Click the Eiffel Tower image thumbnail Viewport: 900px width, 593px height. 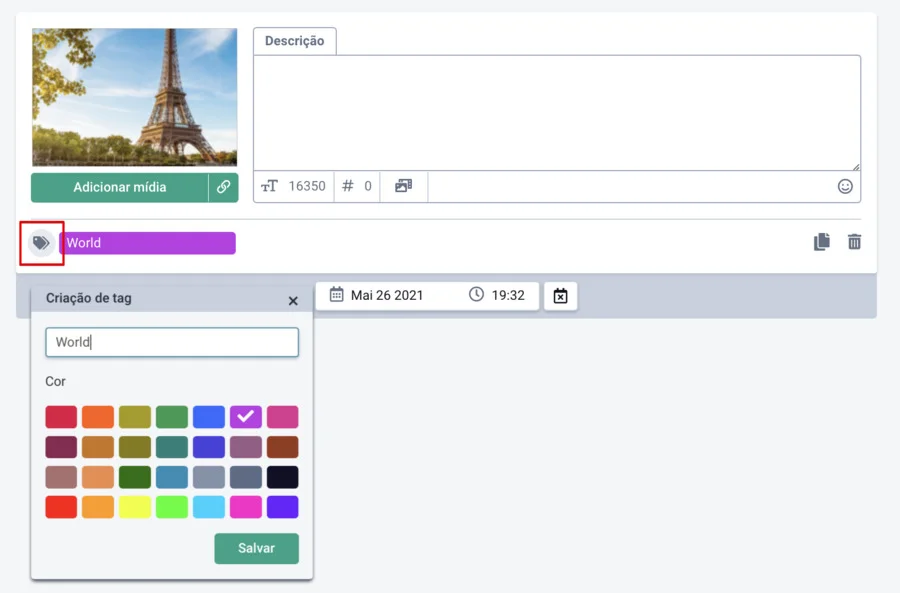point(135,97)
